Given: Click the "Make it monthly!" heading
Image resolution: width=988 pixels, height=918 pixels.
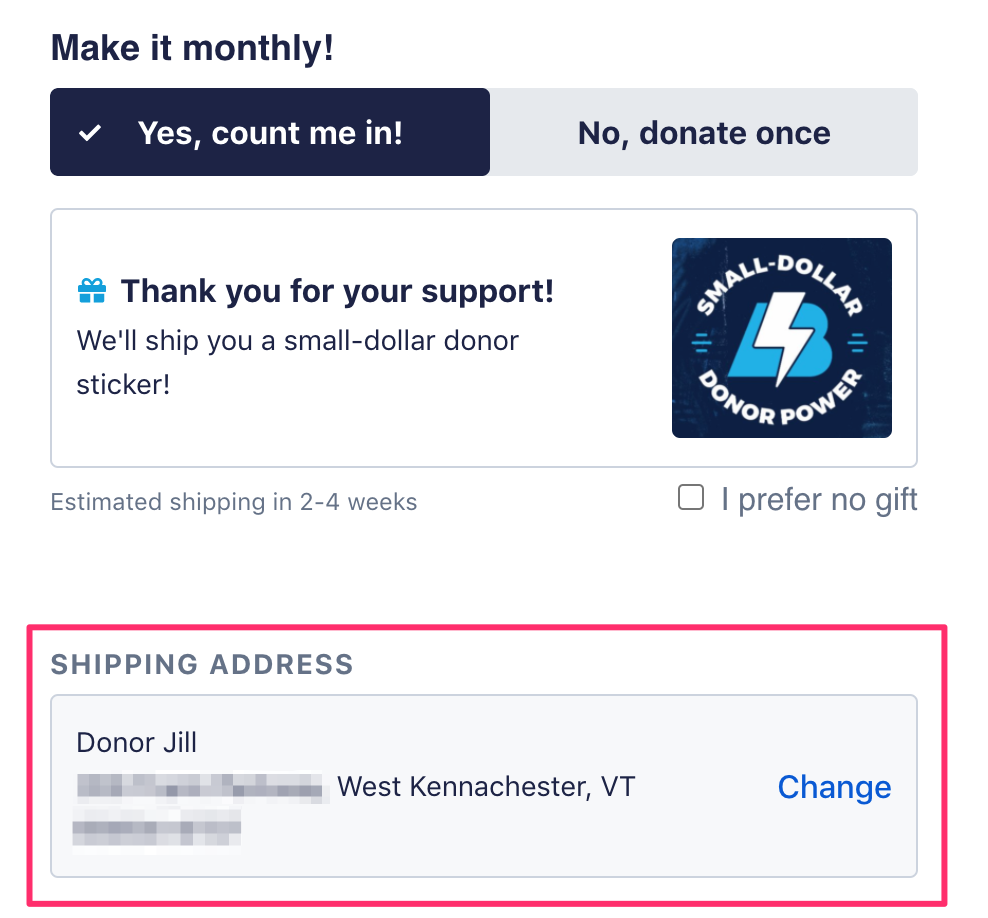Looking at the screenshot, I should pos(192,48).
